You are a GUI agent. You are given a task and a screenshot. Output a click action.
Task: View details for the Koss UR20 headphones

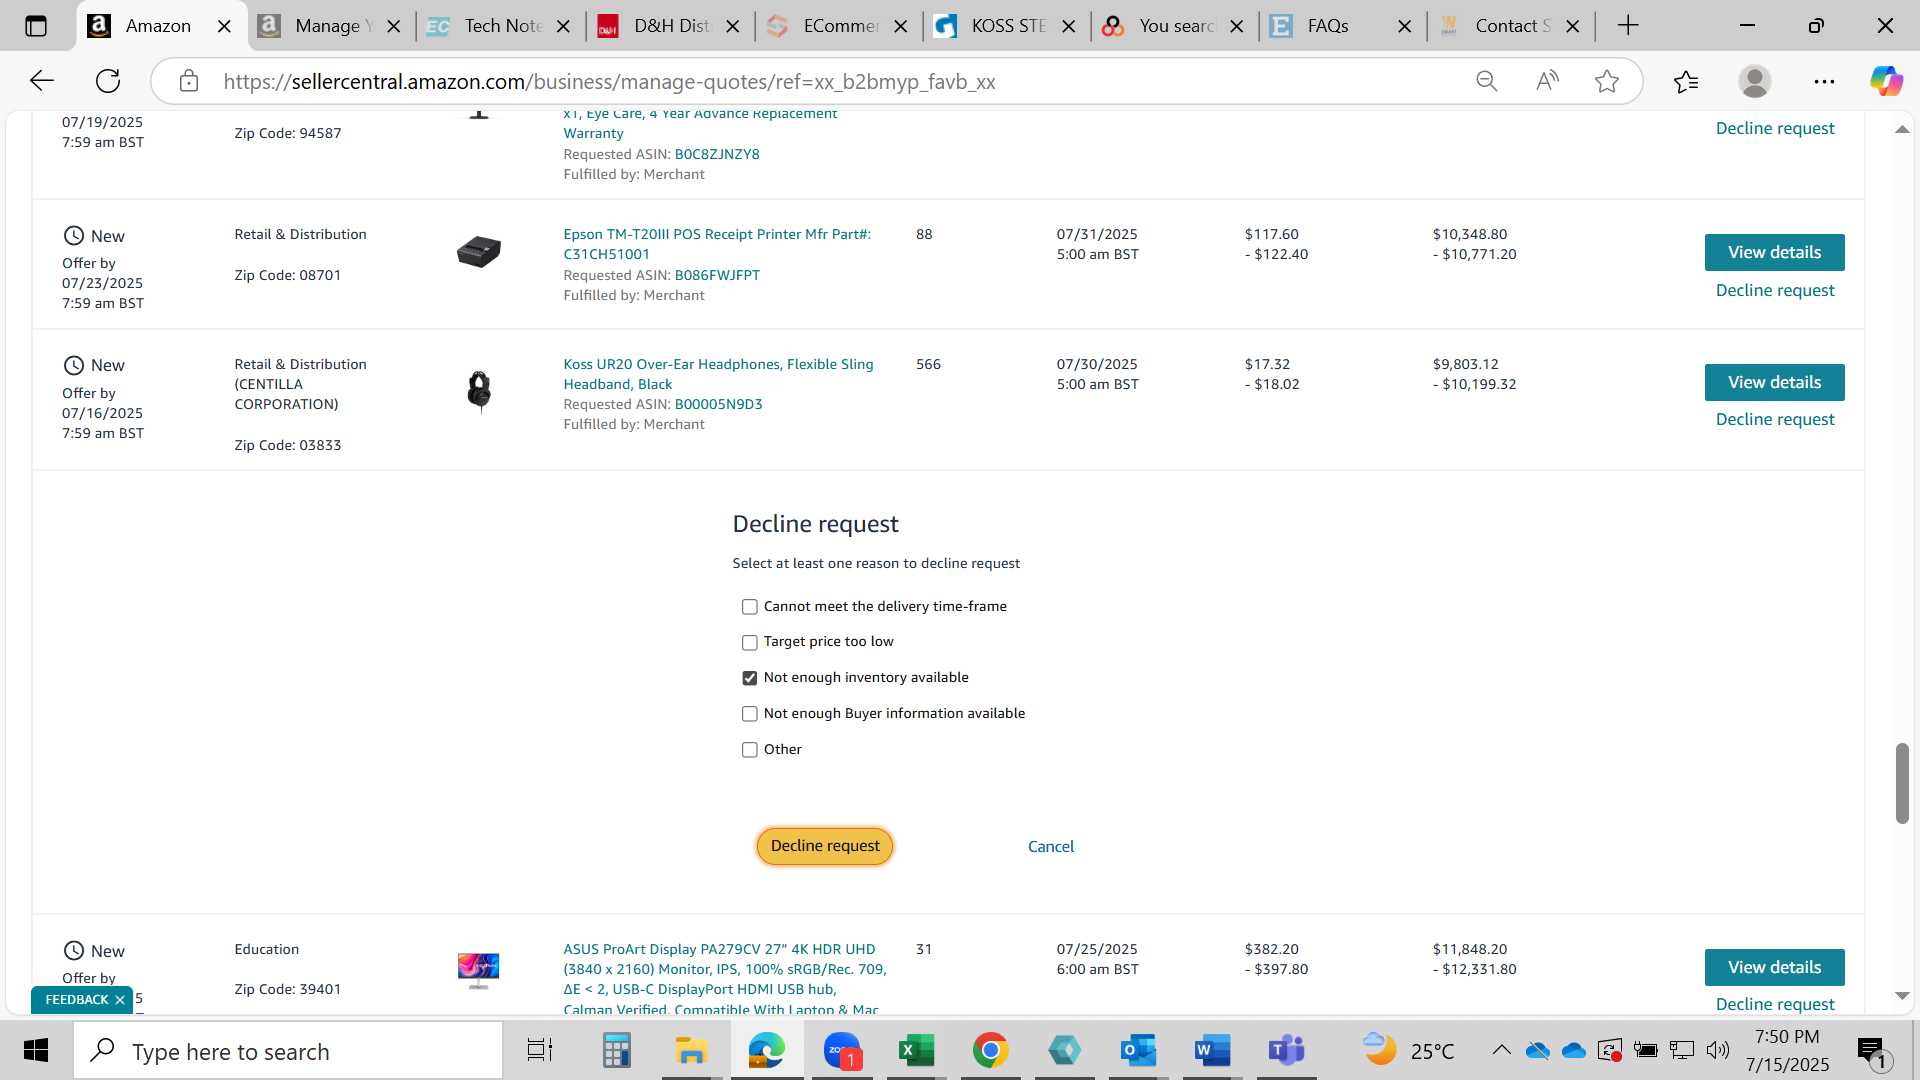pyautogui.click(x=1774, y=383)
